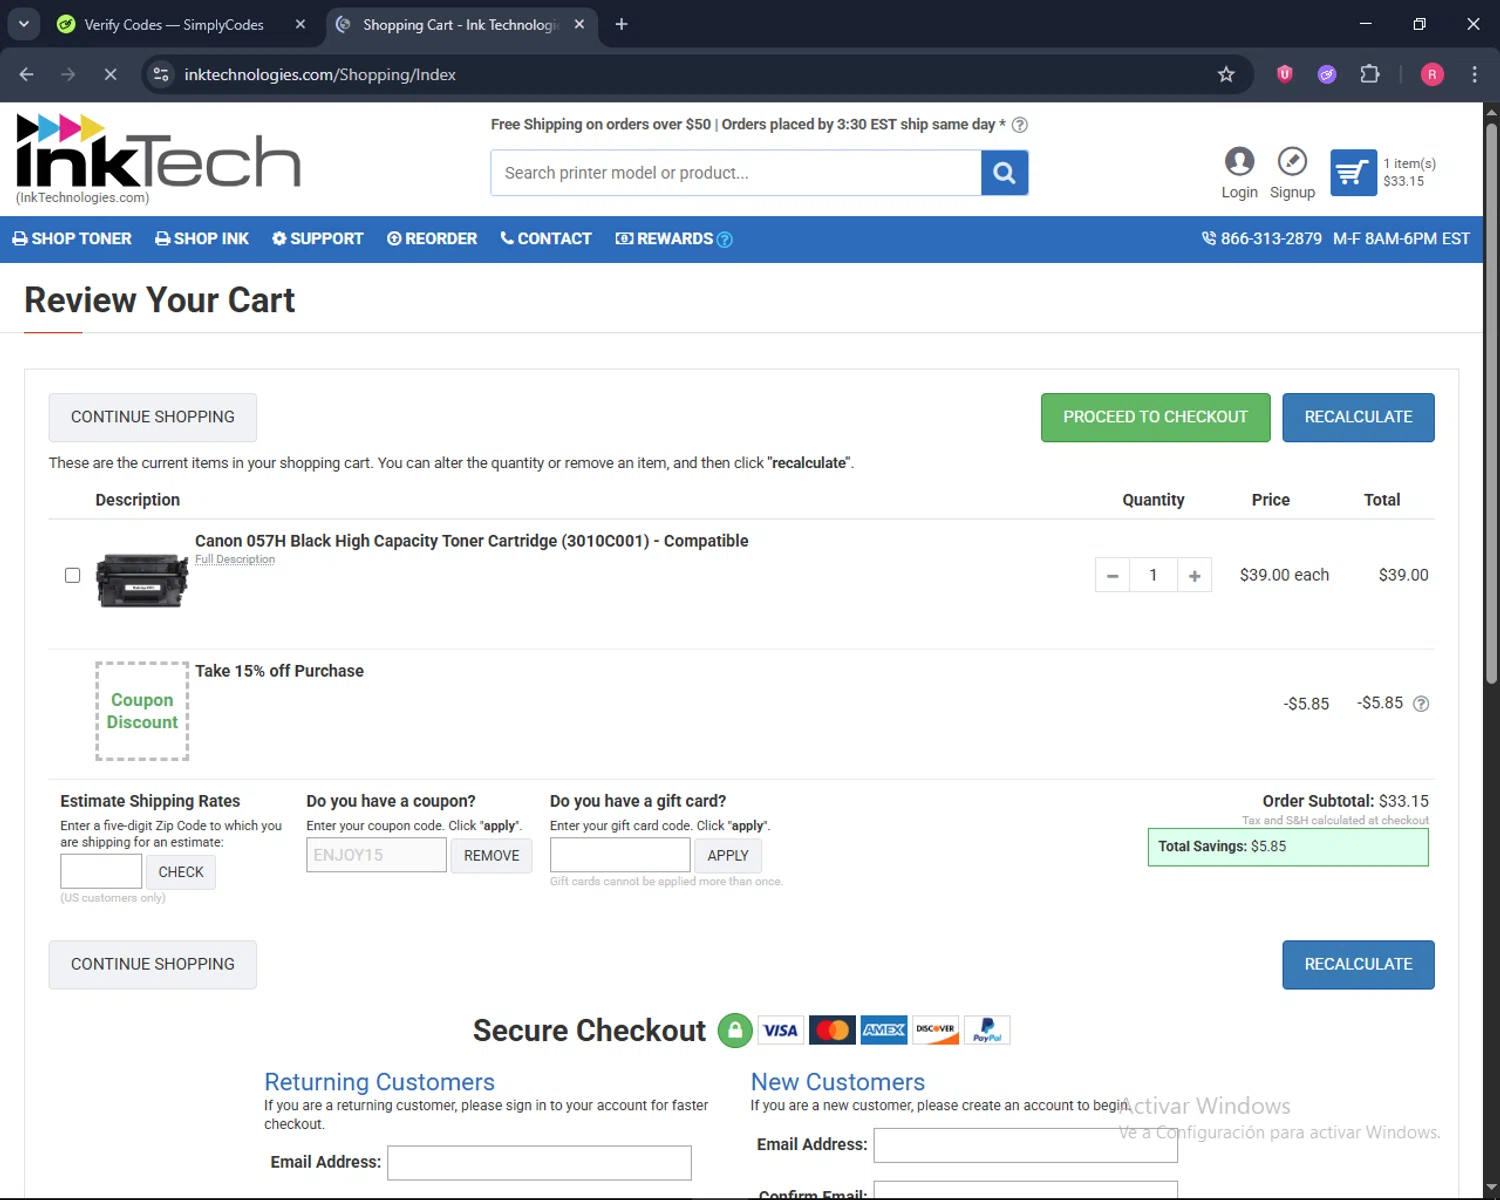1500x1200 pixels.
Task: Click the New Customers email field
Action: (1025, 1145)
